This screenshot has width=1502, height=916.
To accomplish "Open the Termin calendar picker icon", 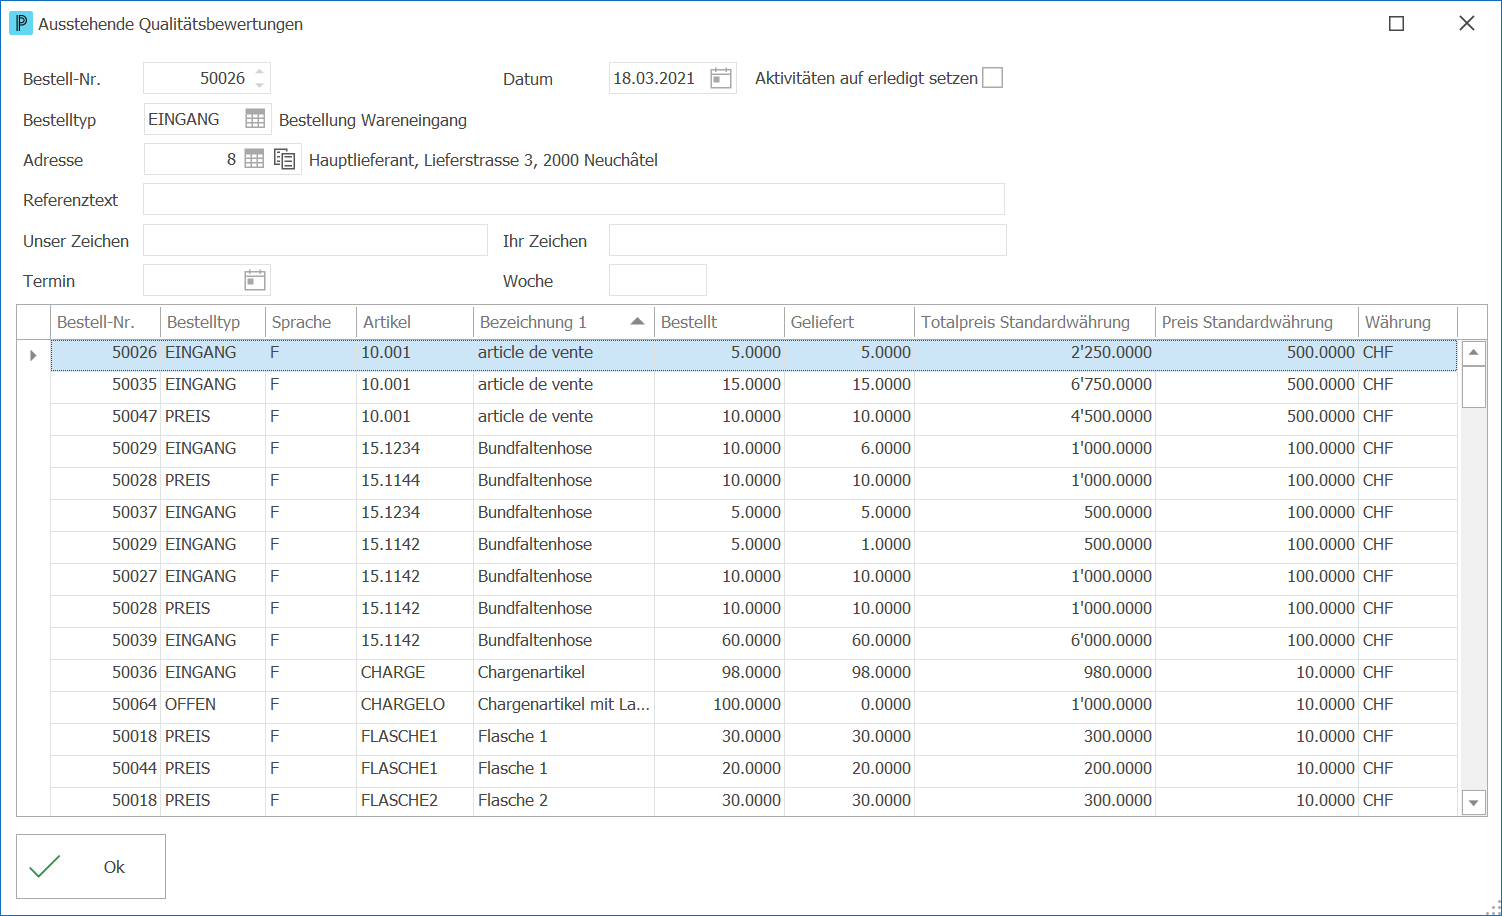I will (255, 280).
